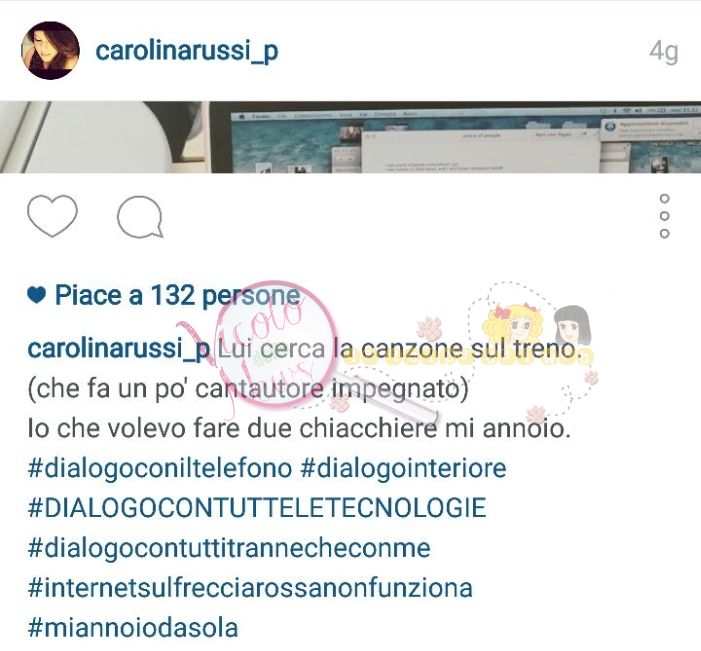Click the post photo of laptop screen

point(350,137)
